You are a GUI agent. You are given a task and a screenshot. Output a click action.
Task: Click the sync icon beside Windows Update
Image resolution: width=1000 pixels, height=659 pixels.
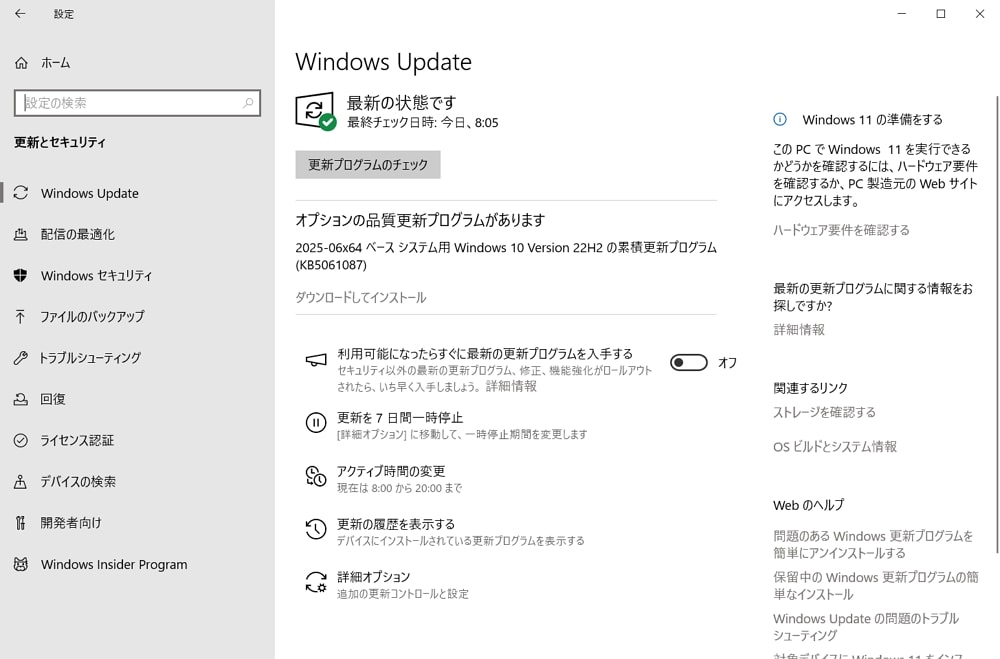(20, 193)
